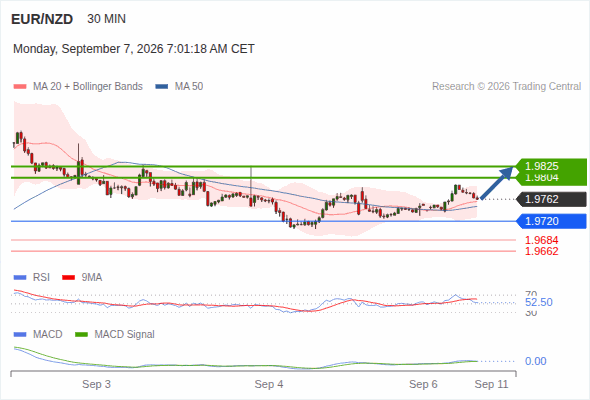Click the EUR/NZD chart title
Viewport: 590px width, 400px height.
[42, 19]
